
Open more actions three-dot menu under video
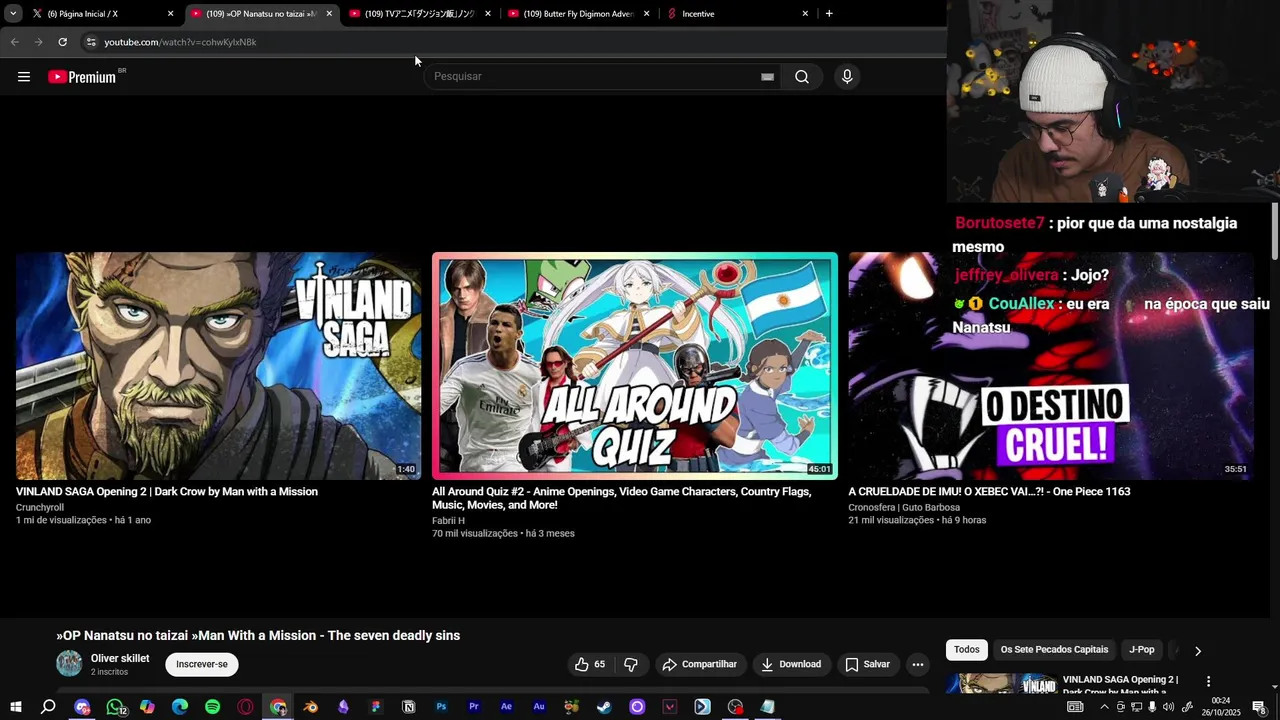[x=918, y=664]
